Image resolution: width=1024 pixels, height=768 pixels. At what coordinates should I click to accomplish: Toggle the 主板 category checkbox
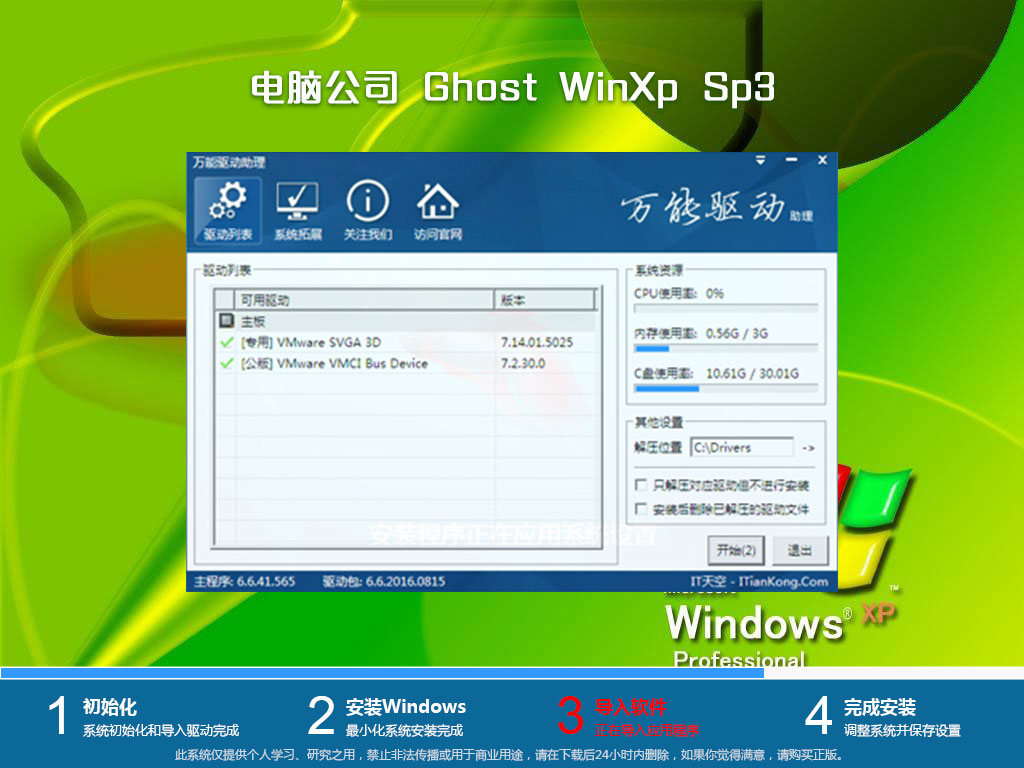226,321
